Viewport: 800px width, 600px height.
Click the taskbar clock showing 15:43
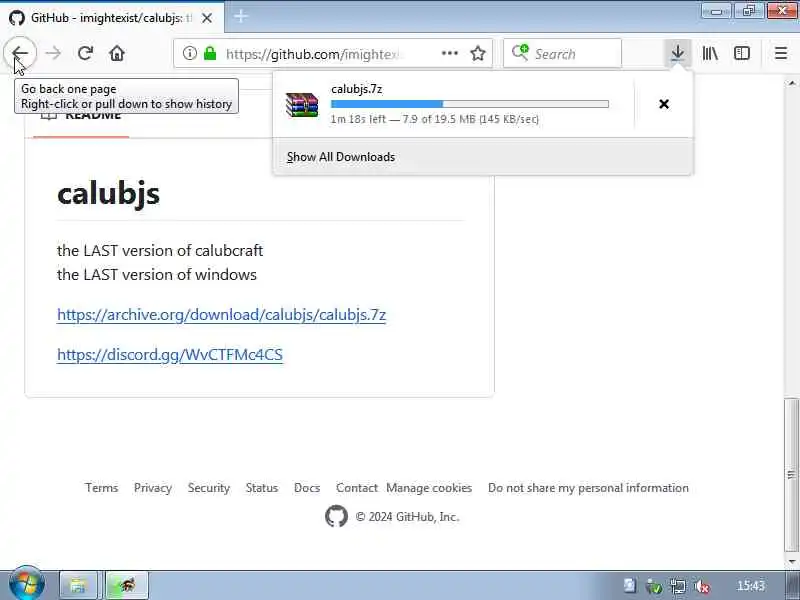[x=751, y=586]
